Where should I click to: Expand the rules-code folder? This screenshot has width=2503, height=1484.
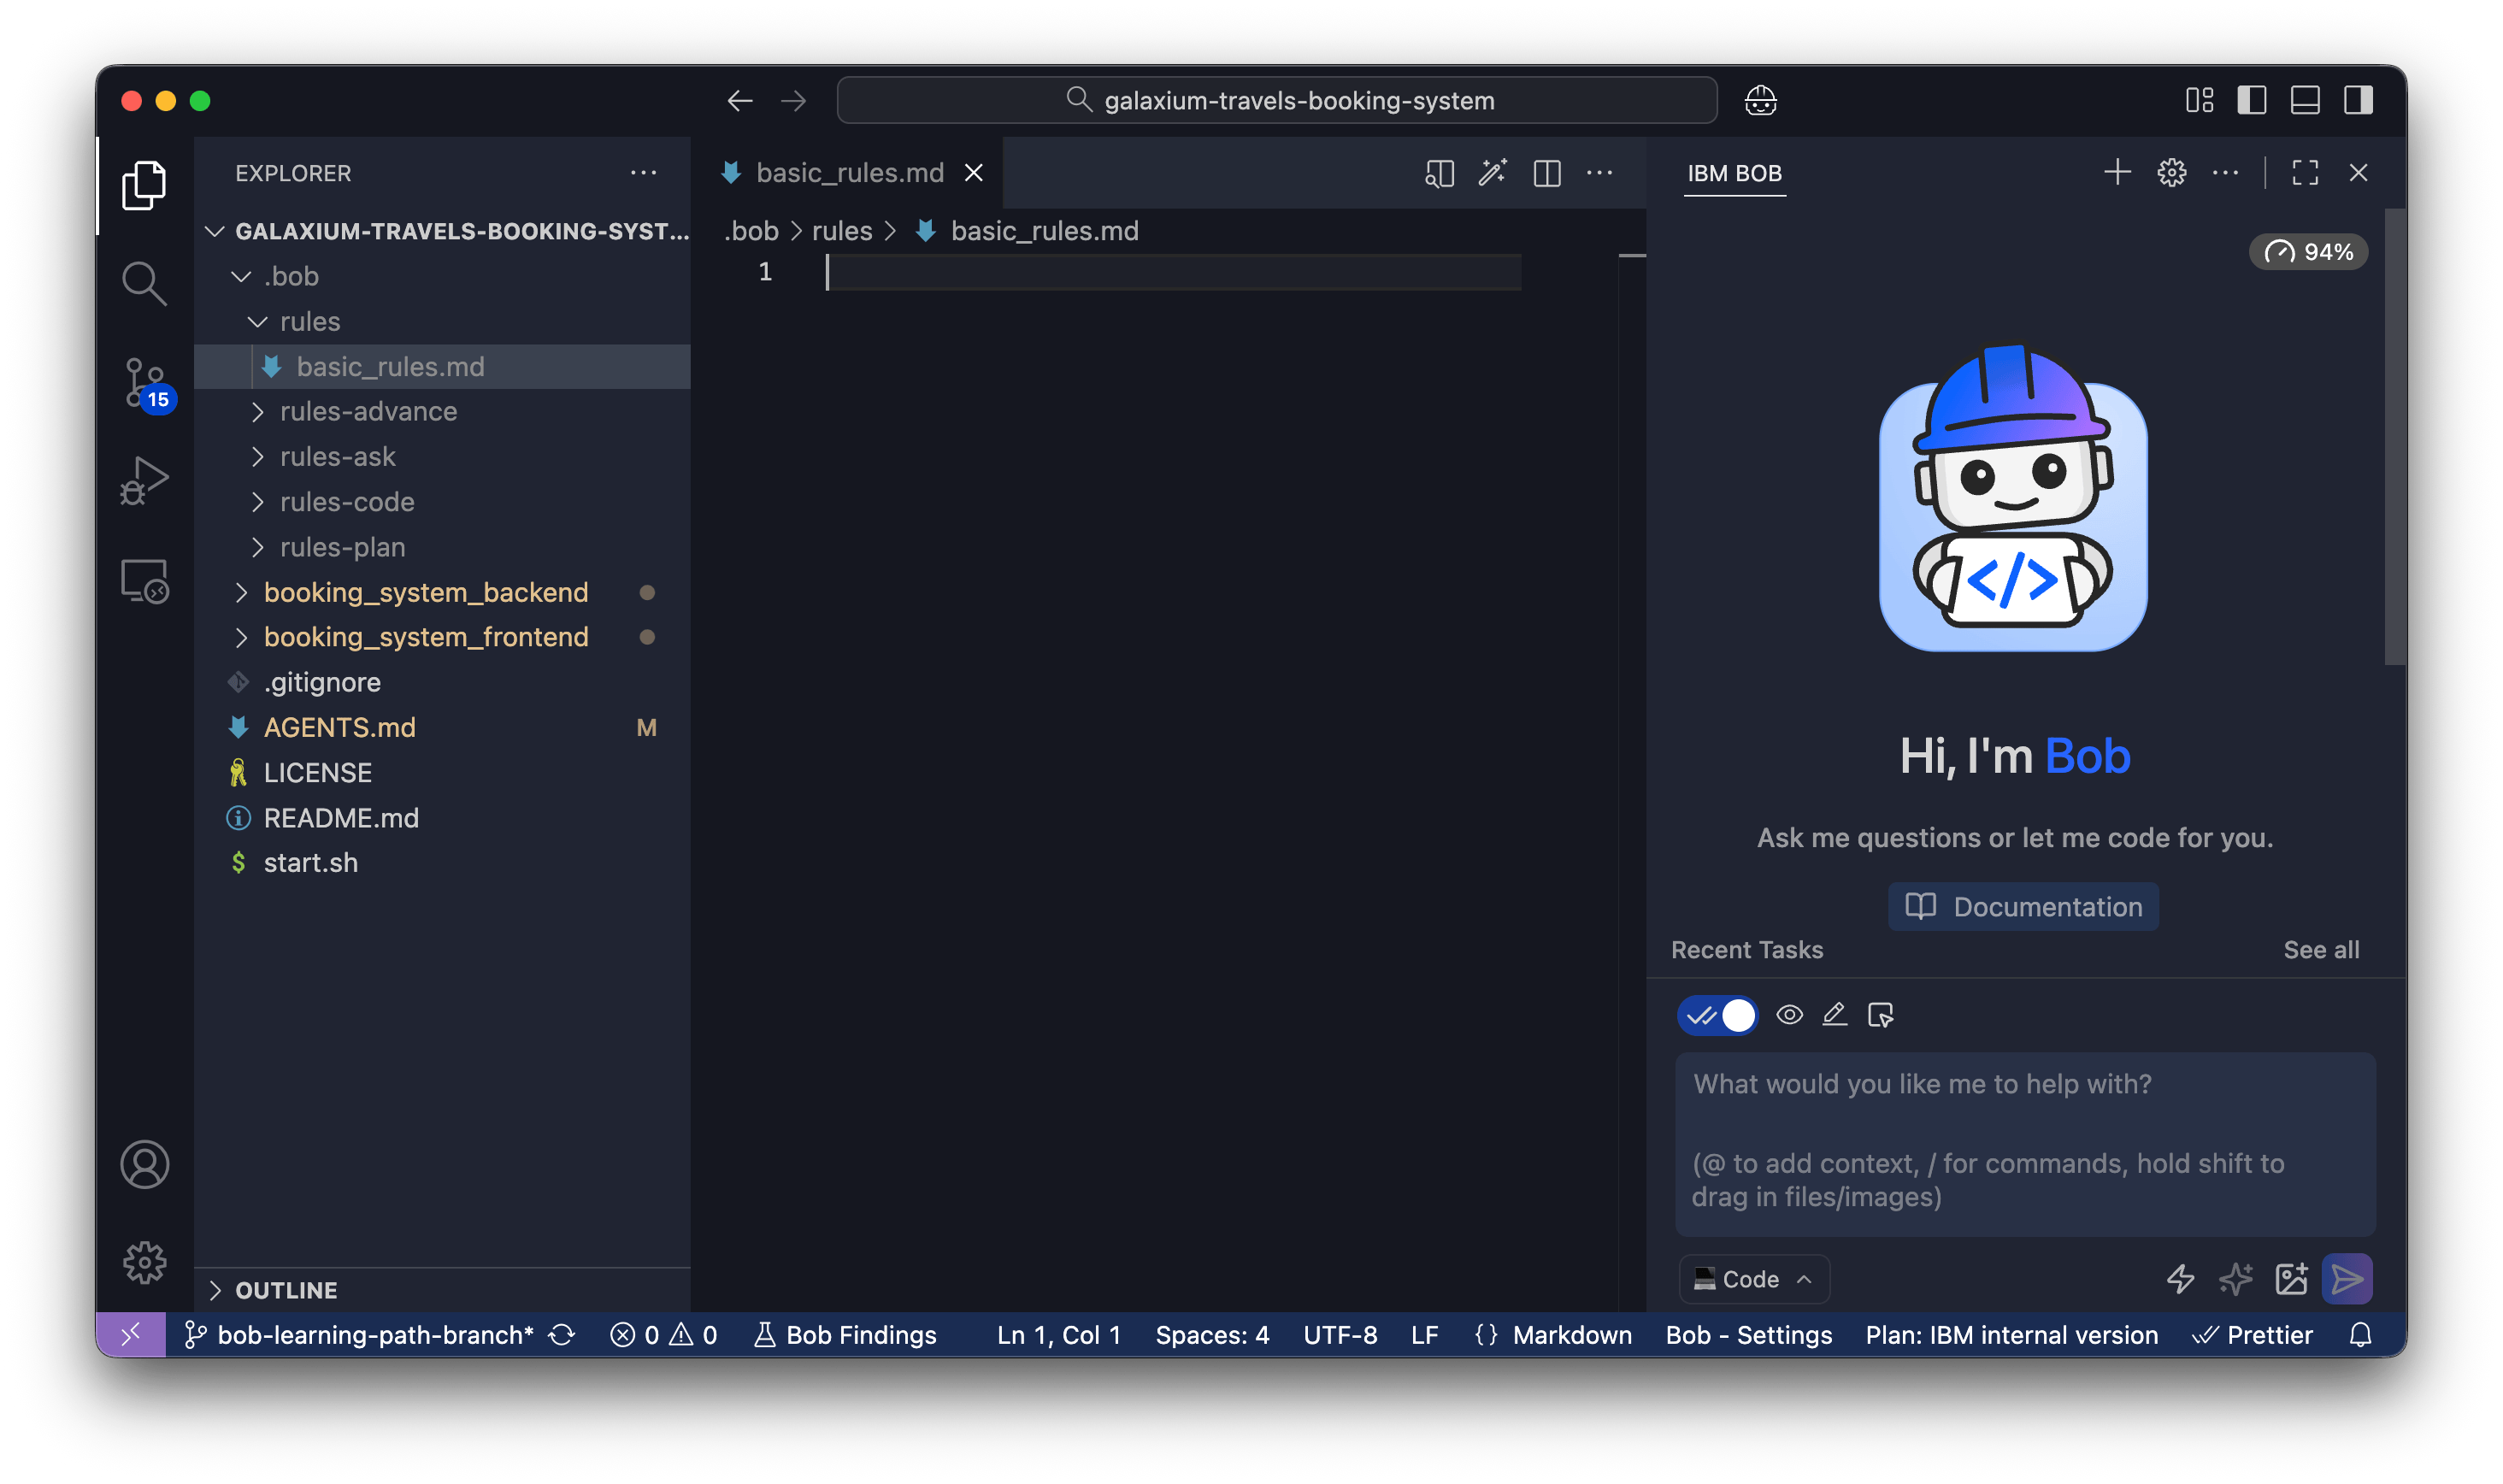(346, 502)
